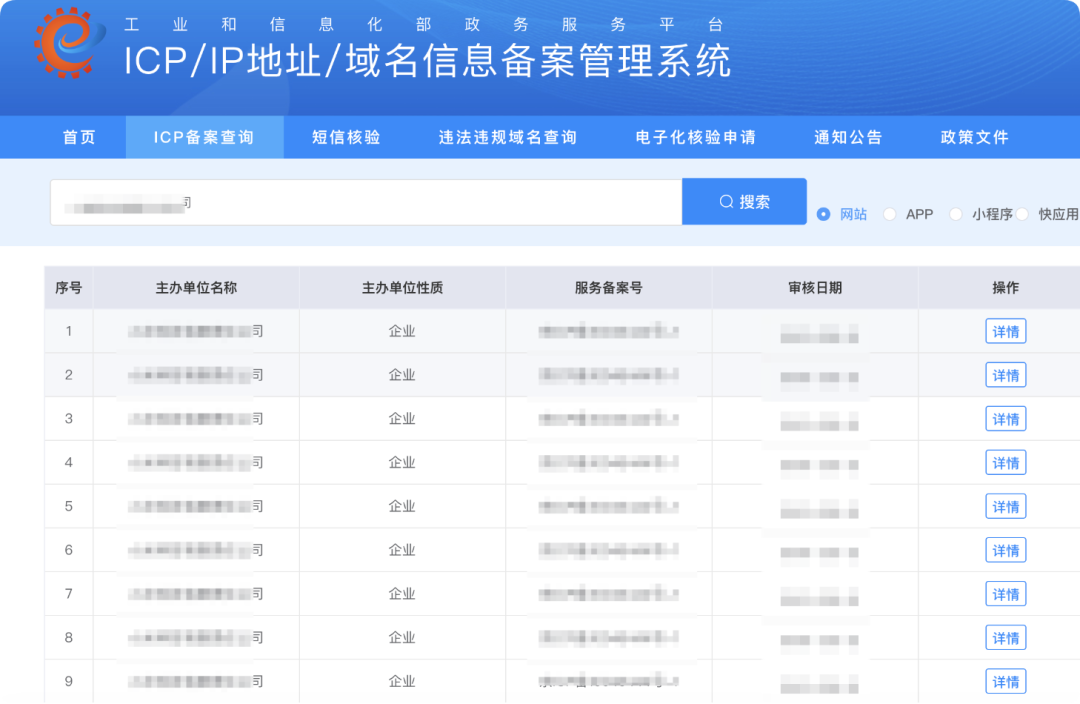This screenshot has width=1080, height=704.
Task: Click the 审核日期 column header
Action: pos(816,288)
